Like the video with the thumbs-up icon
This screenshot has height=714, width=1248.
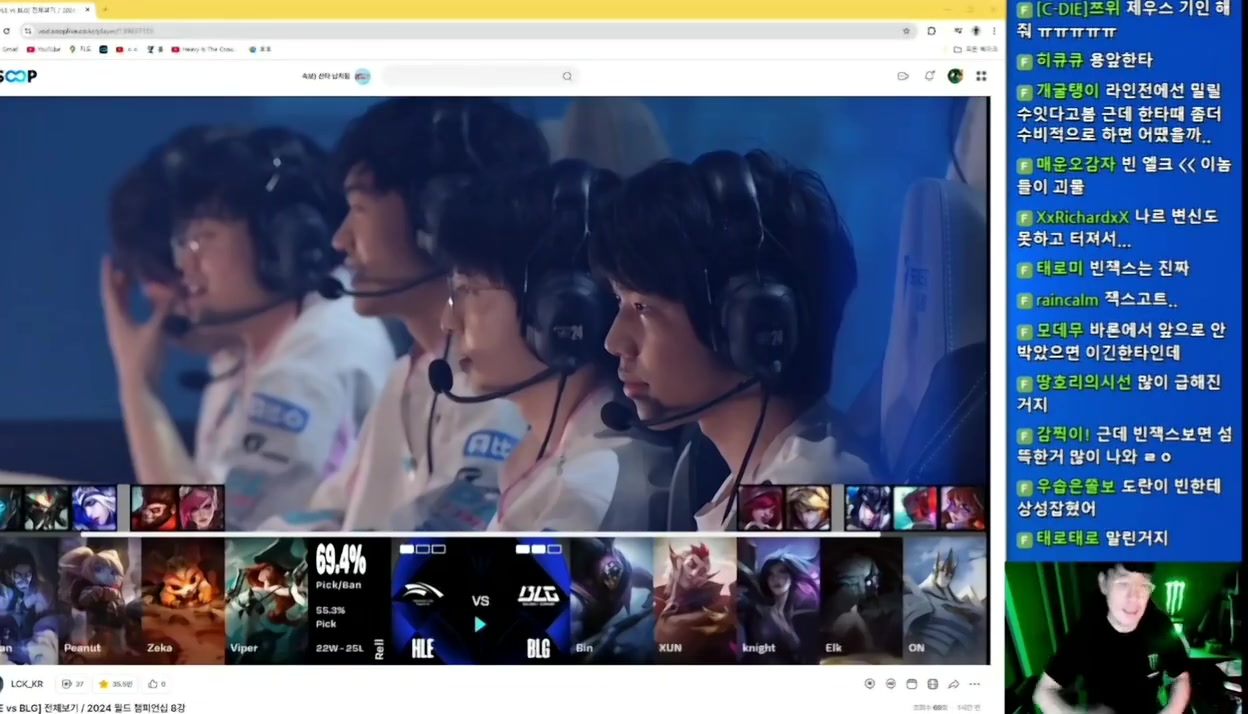click(153, 684)
